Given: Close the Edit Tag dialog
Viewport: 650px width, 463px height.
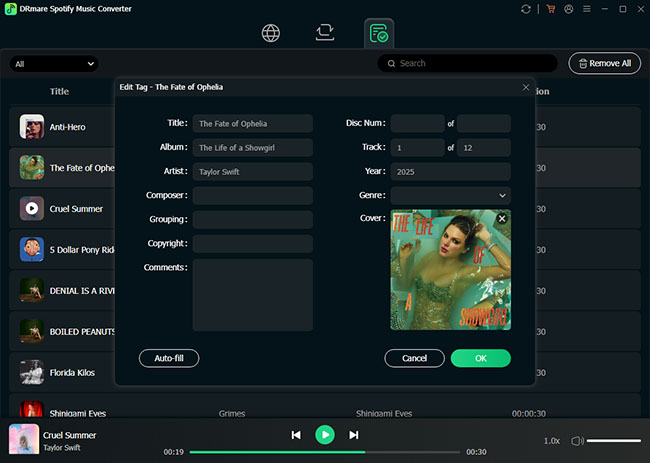Looking at the screenshot, I should click(x=526, y=87).
